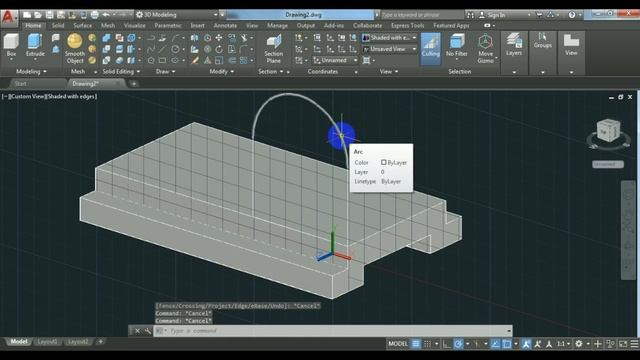Expand the Modify panel
Viewport: 640px width, 360px height.
(222, 71)
